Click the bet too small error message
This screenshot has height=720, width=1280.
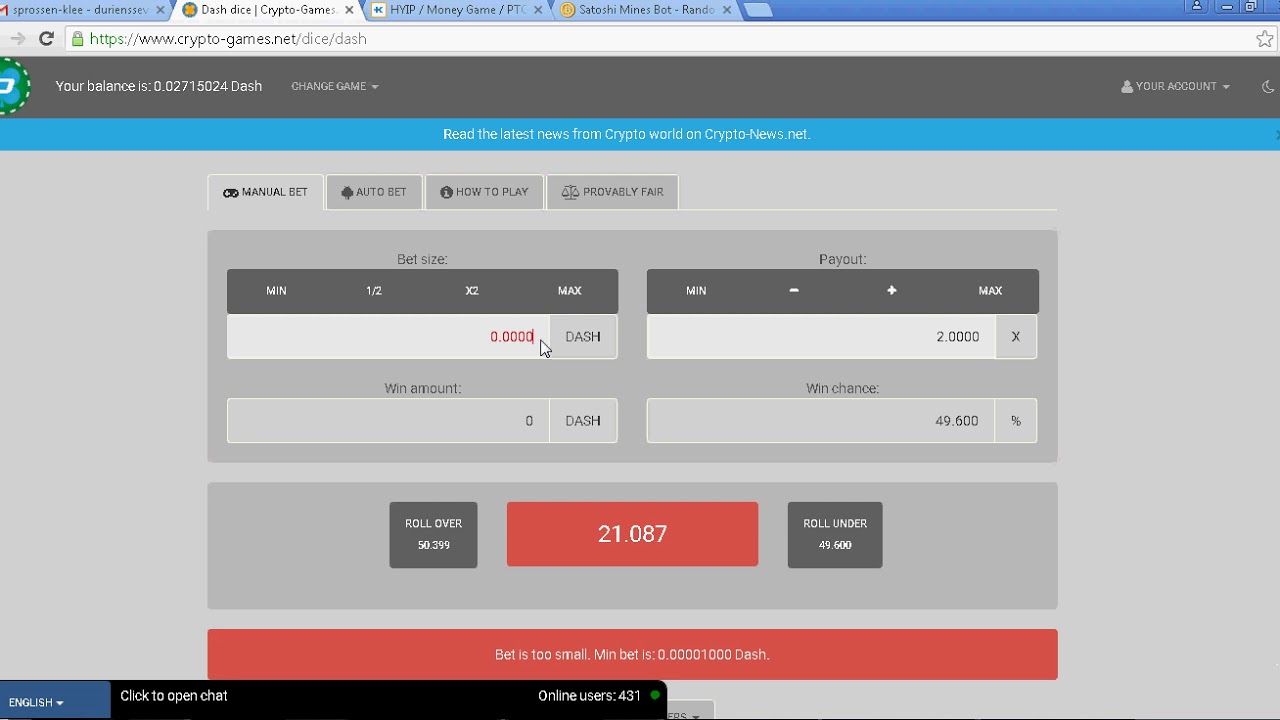632,655
